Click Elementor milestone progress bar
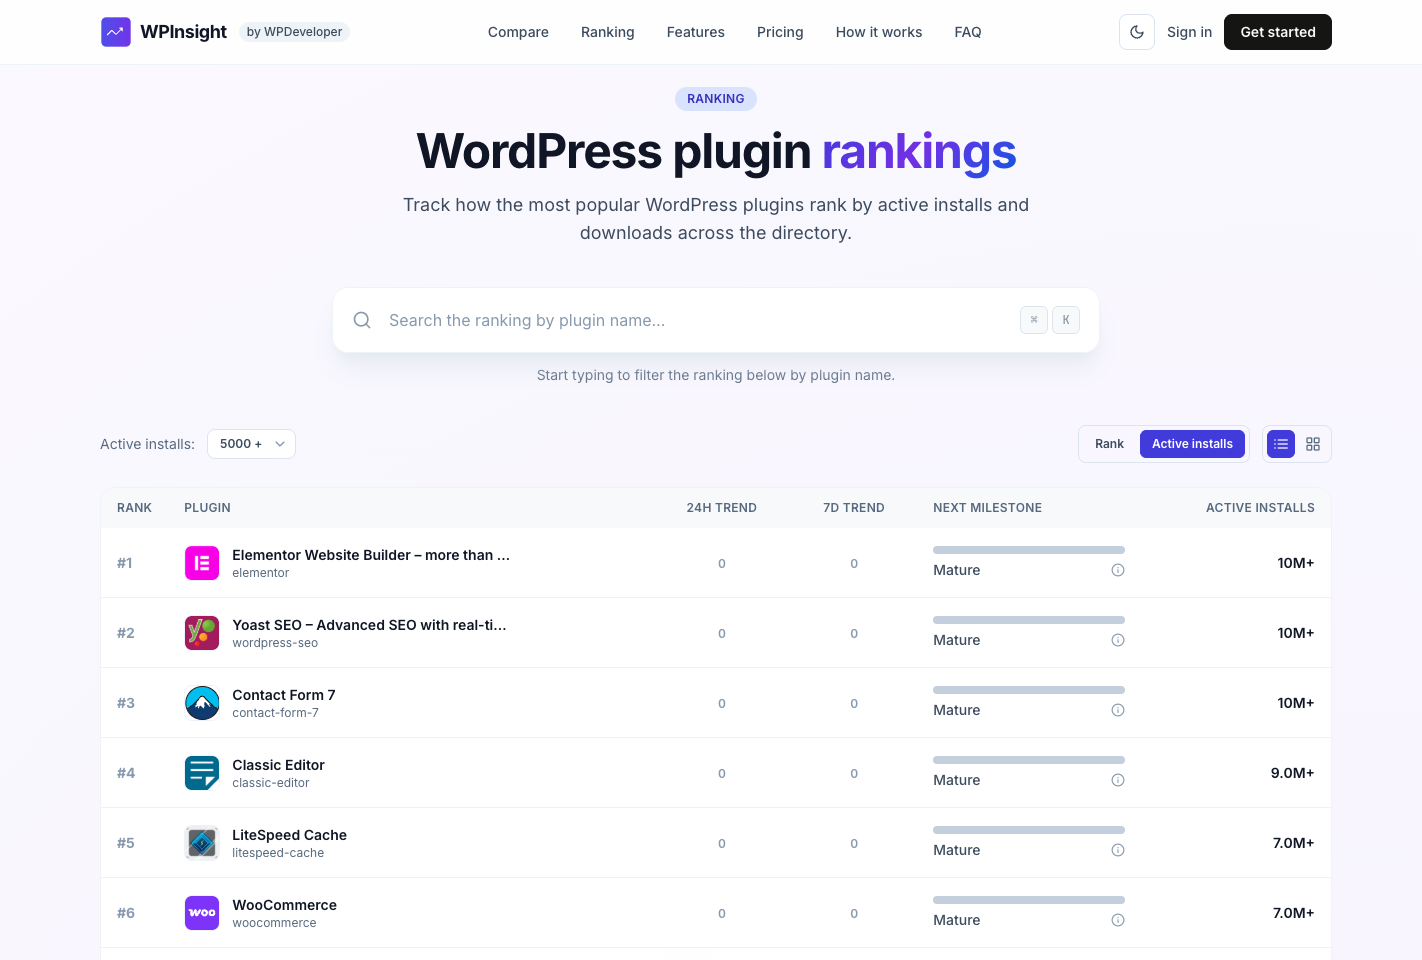This screenshot has width=1422, height=960. click(1029, 550)
